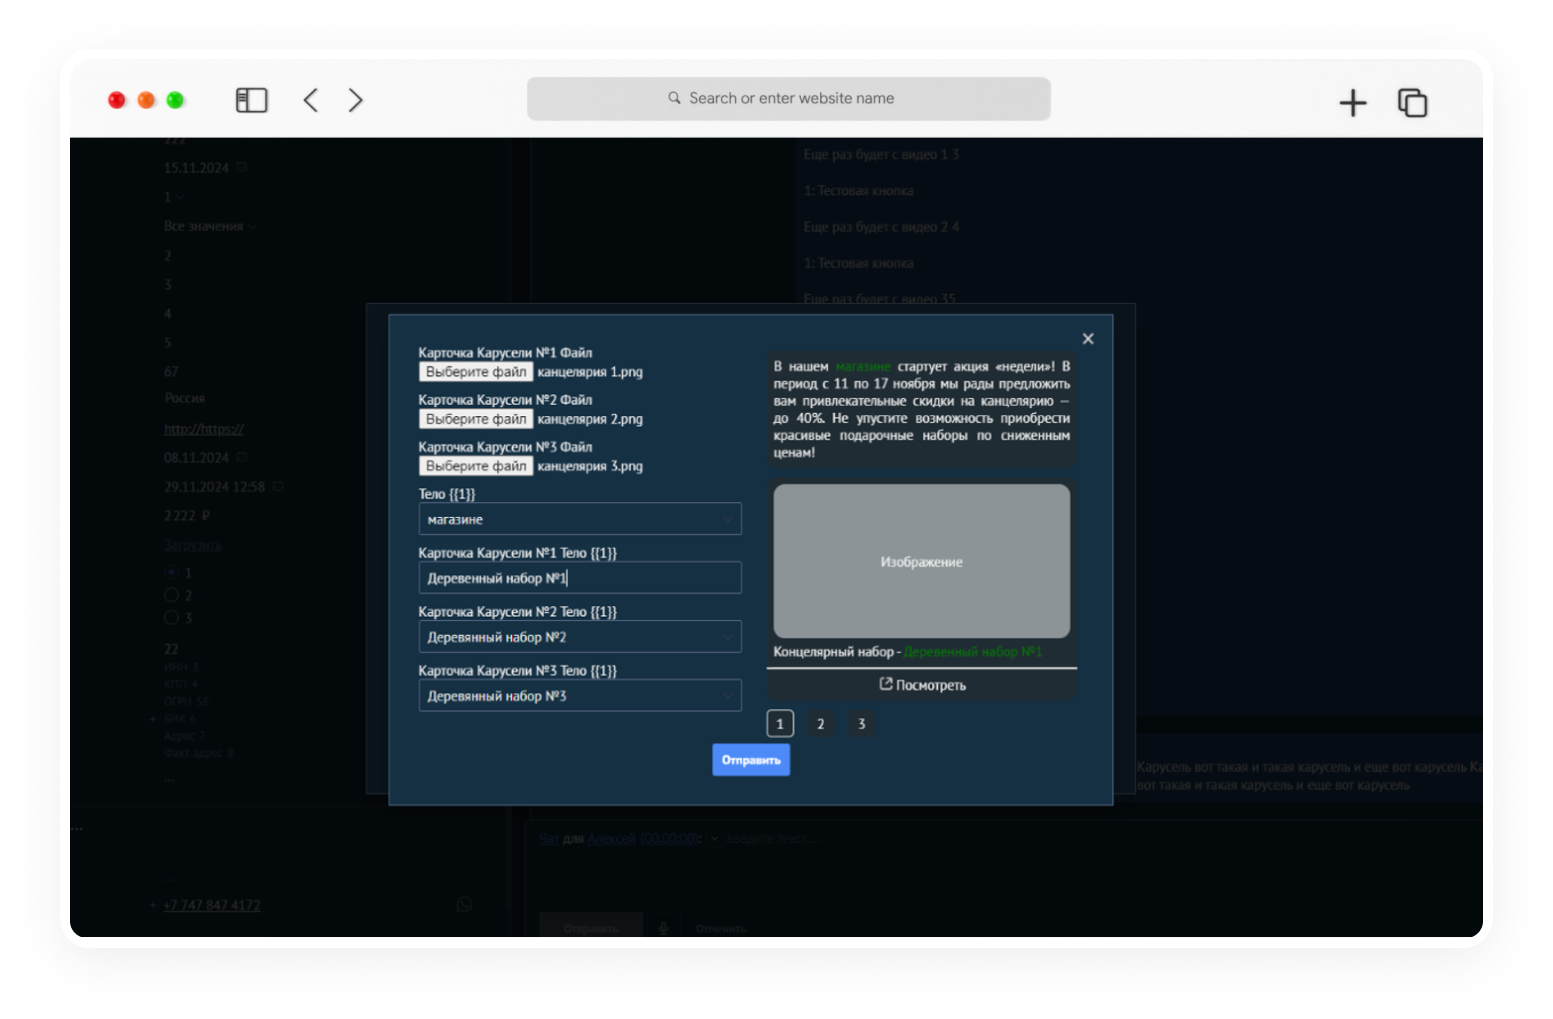Viewport: 1553px width, 1019px height.
Task: Select radio option 2 in left panel
Action: [x=171, y=595]
